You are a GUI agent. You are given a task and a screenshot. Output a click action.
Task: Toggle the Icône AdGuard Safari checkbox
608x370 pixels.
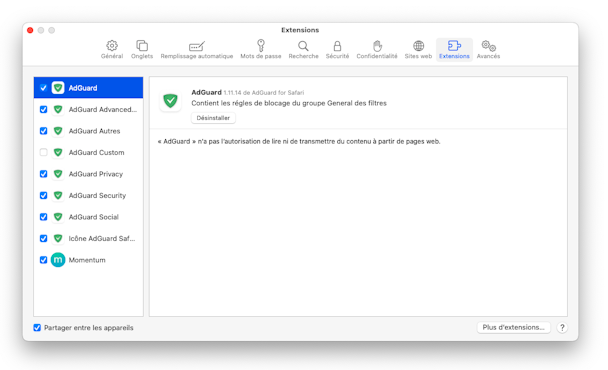(43, 238)
